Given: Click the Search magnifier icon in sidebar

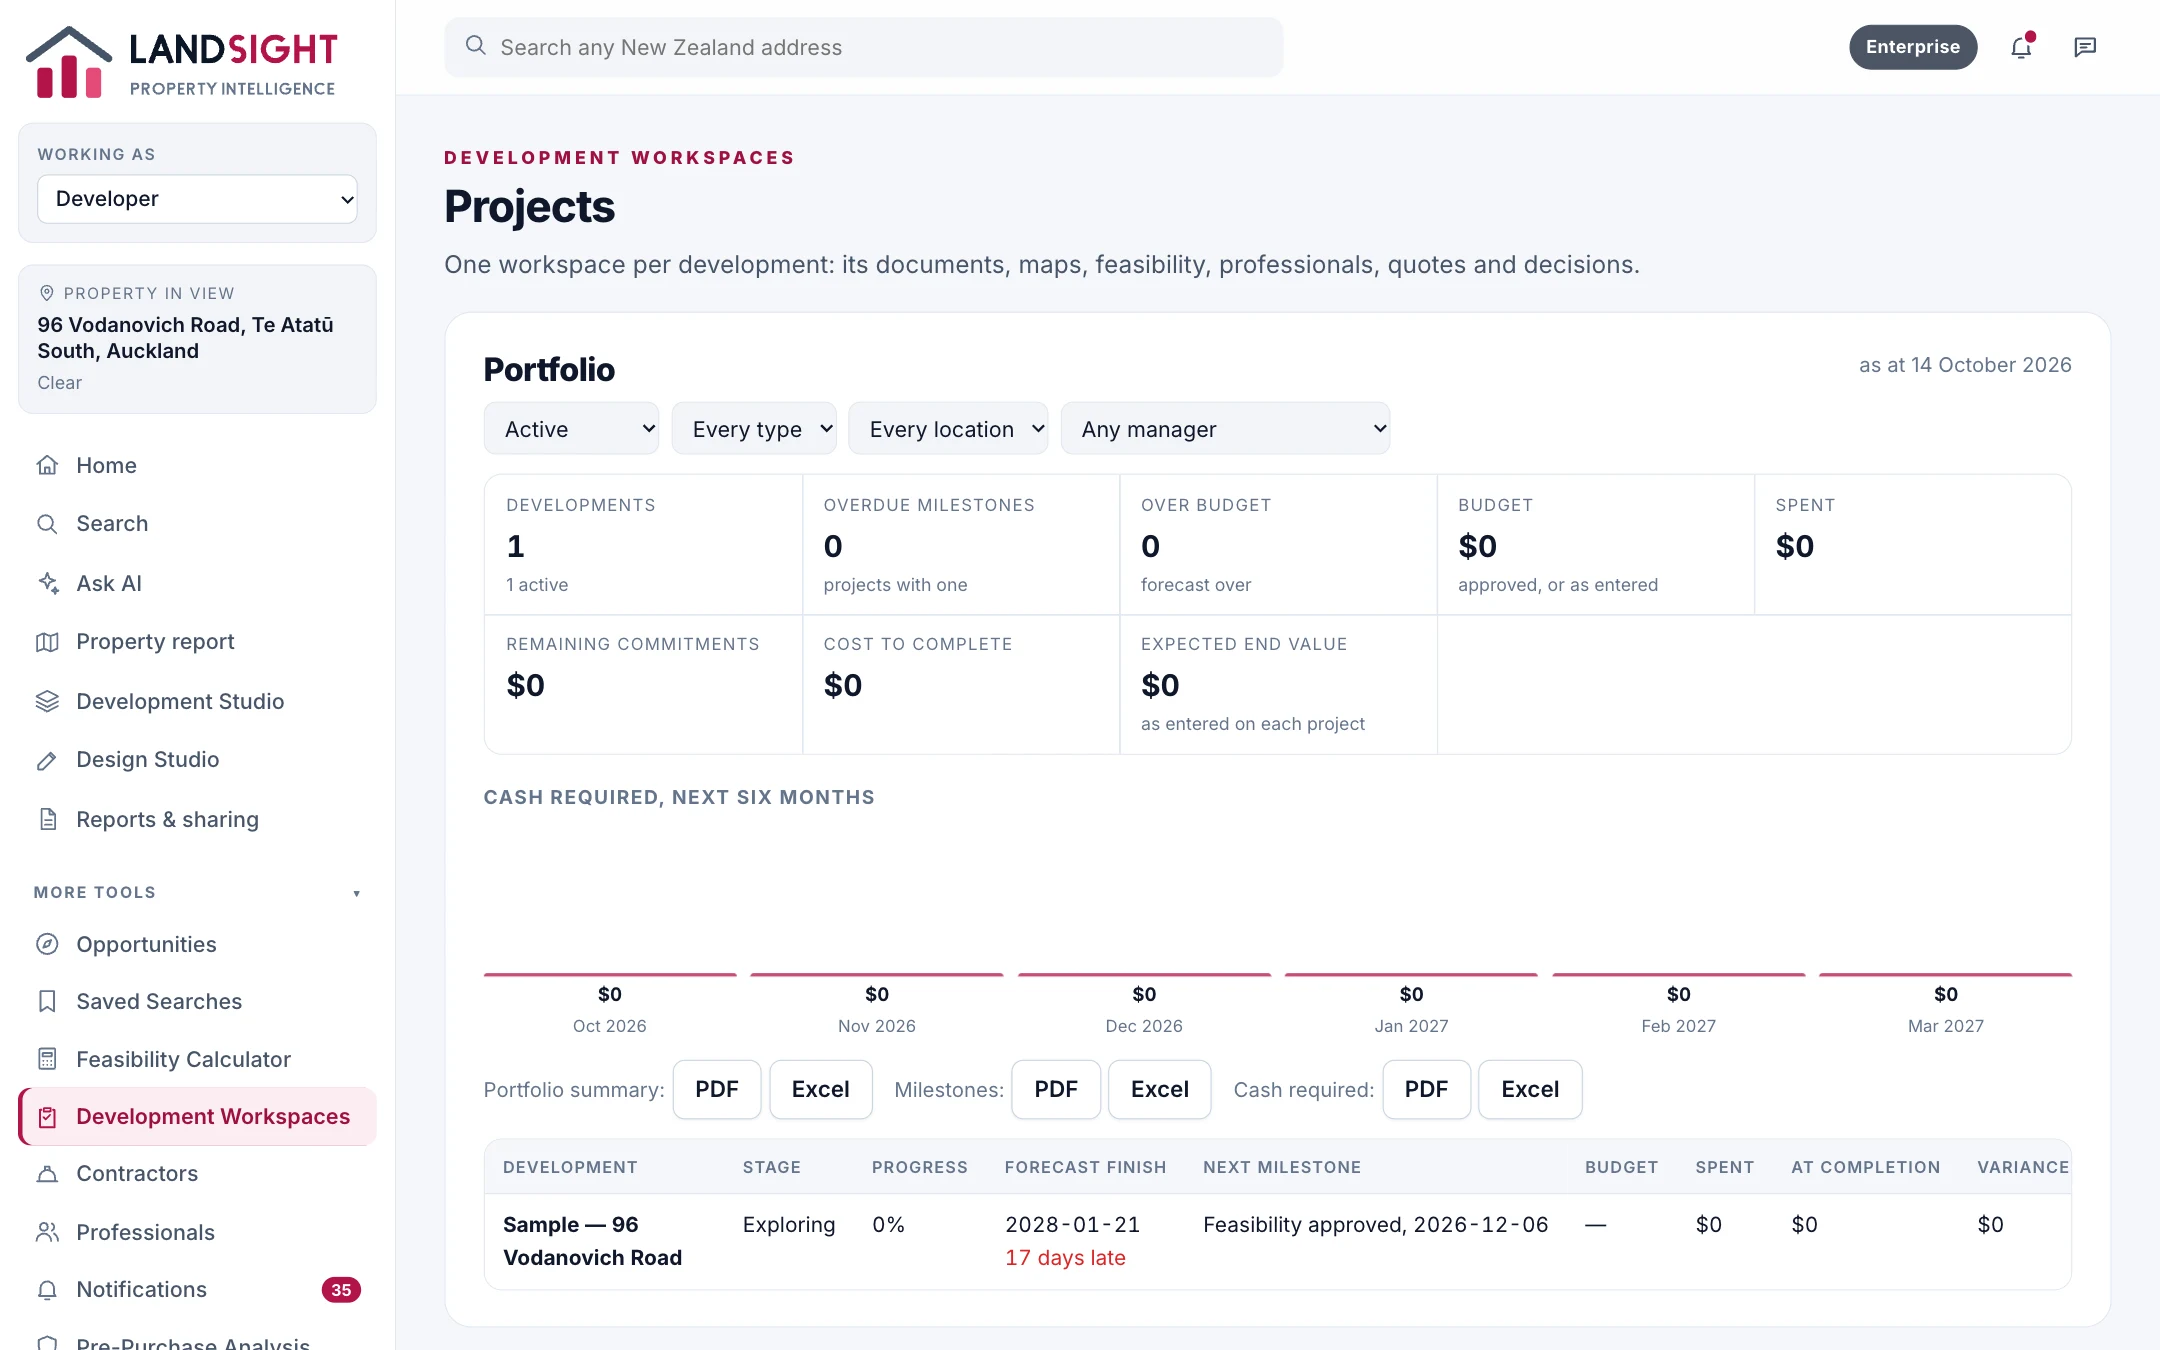Looking at the screenshot, I should click(x=47, y=524).
